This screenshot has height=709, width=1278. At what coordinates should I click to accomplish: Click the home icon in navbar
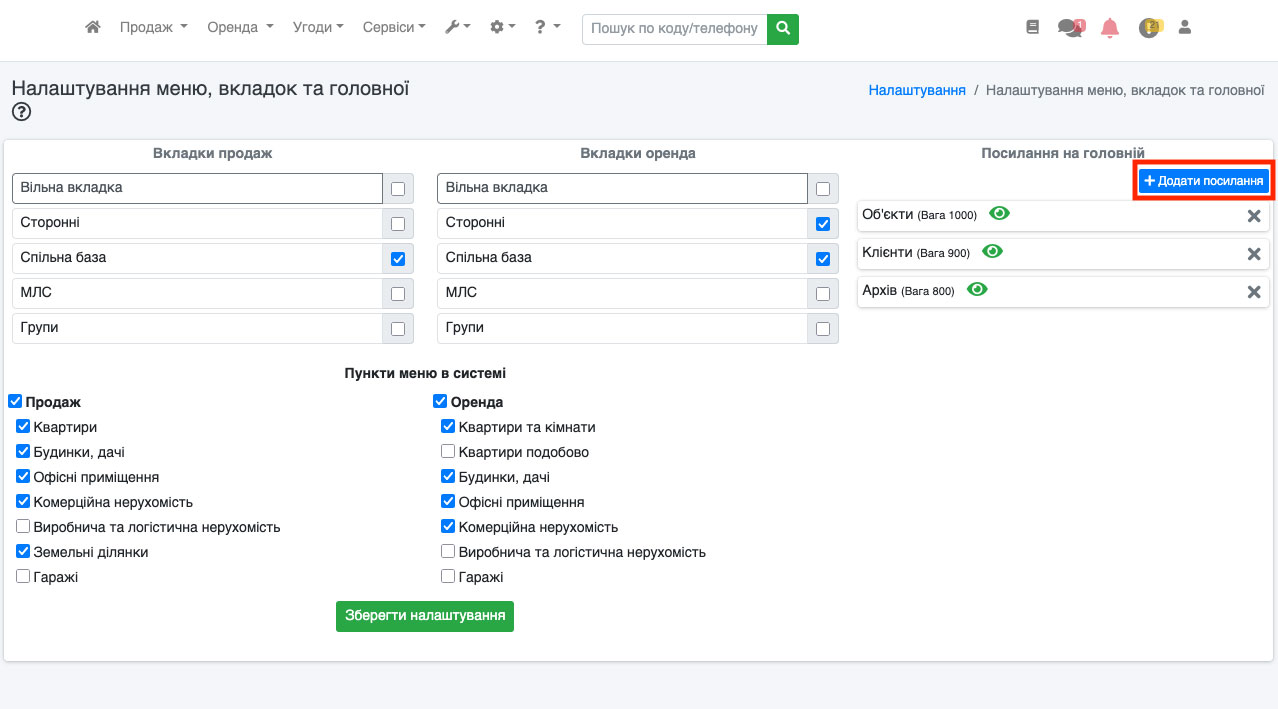[93, 28]
